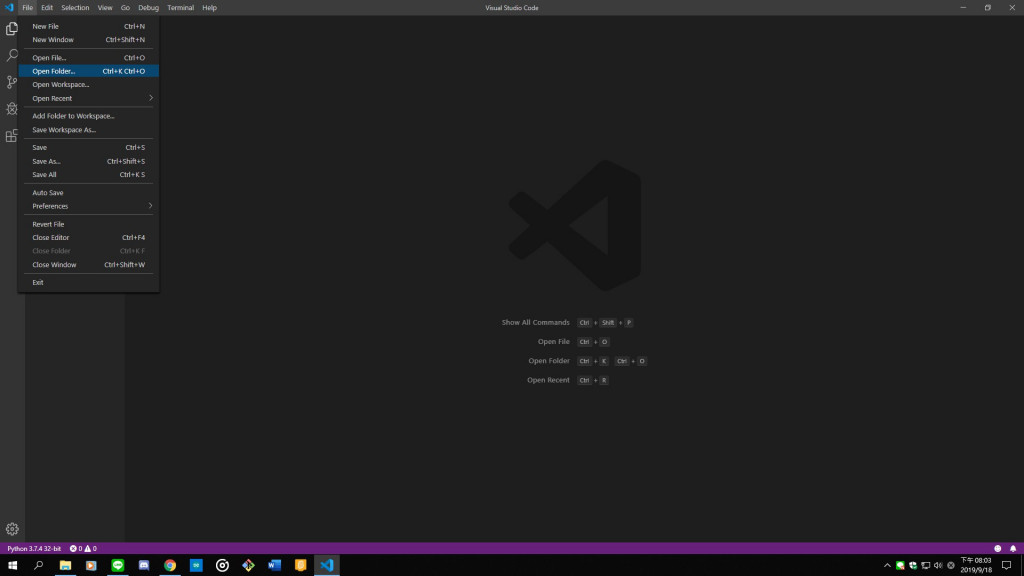
Task: Toggle Auto Save in File menu
Action: coord(88,193)
